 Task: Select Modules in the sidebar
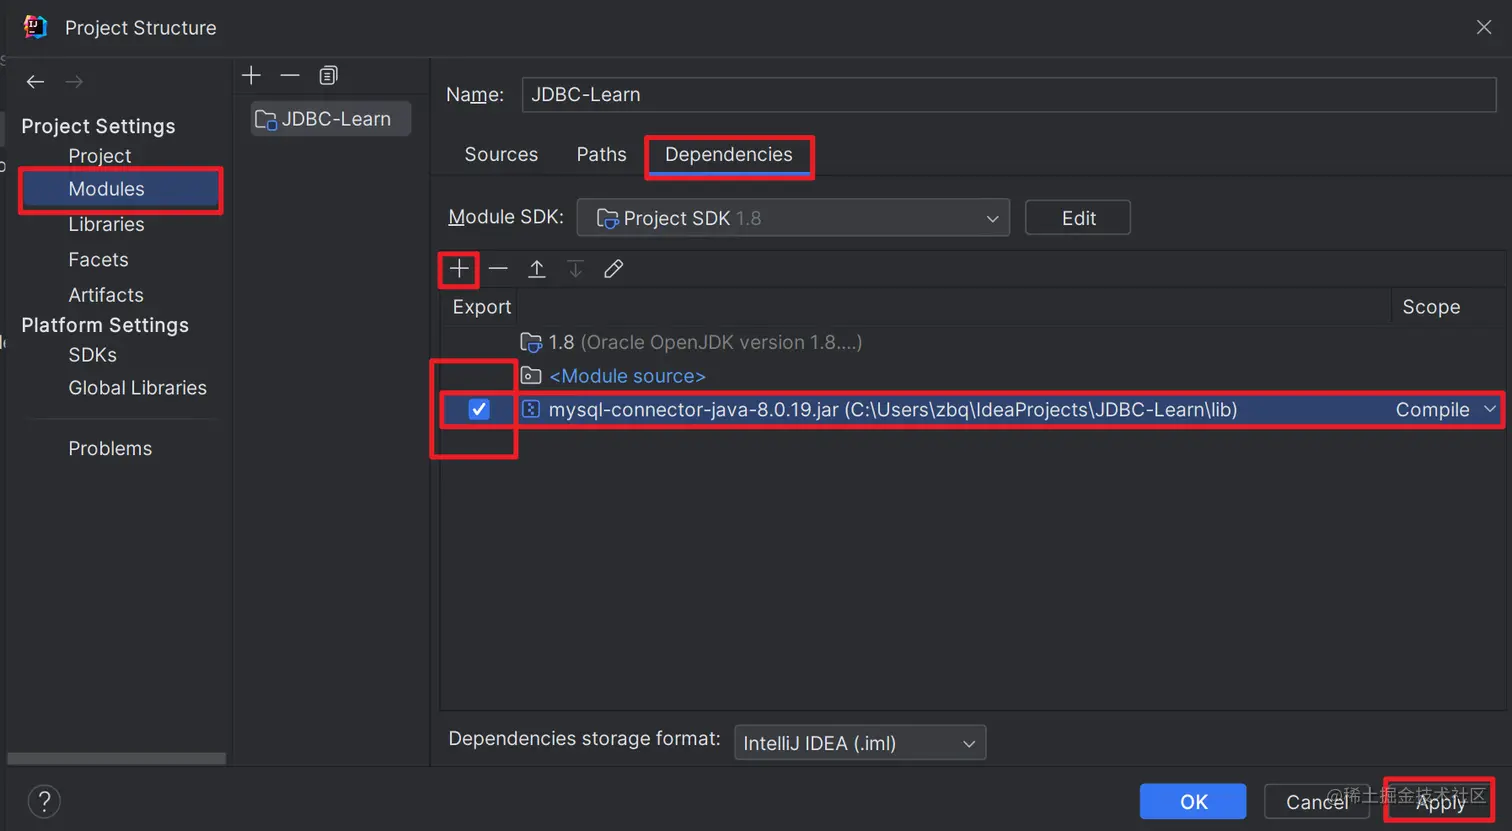click(120, 189)
